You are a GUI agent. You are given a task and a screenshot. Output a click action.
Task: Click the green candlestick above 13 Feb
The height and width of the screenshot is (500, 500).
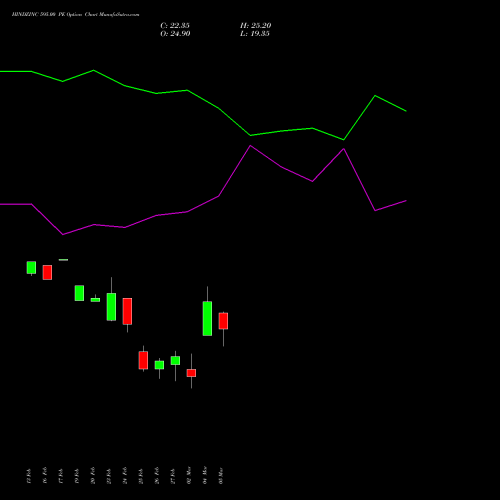tap(31, 268)
